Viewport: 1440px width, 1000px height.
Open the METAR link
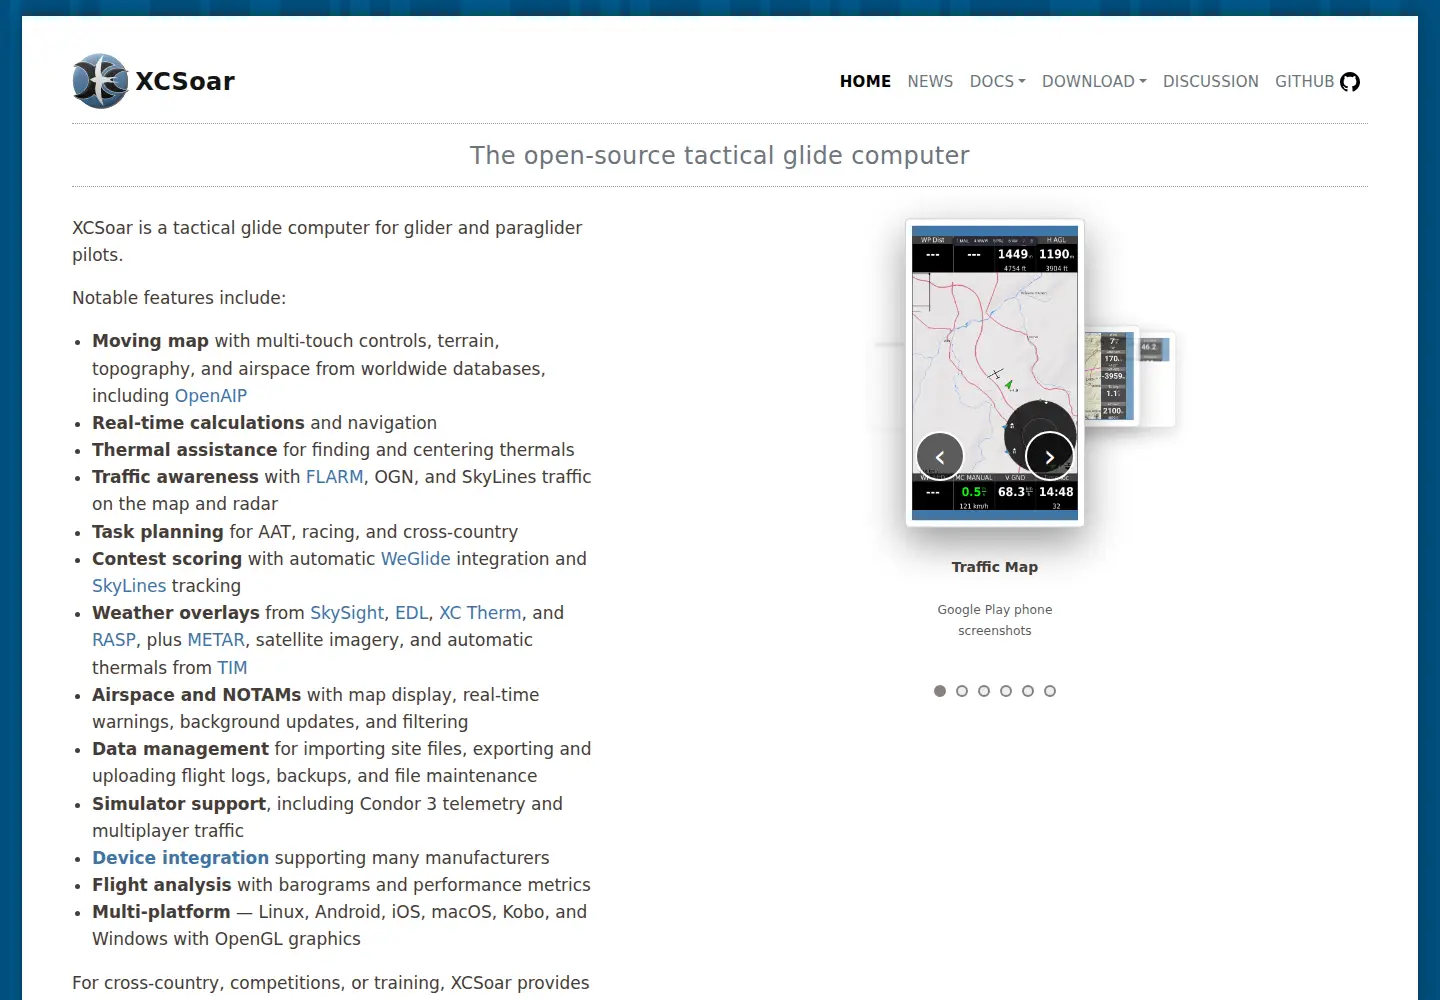pyautogui.click(x=216, y=640)
